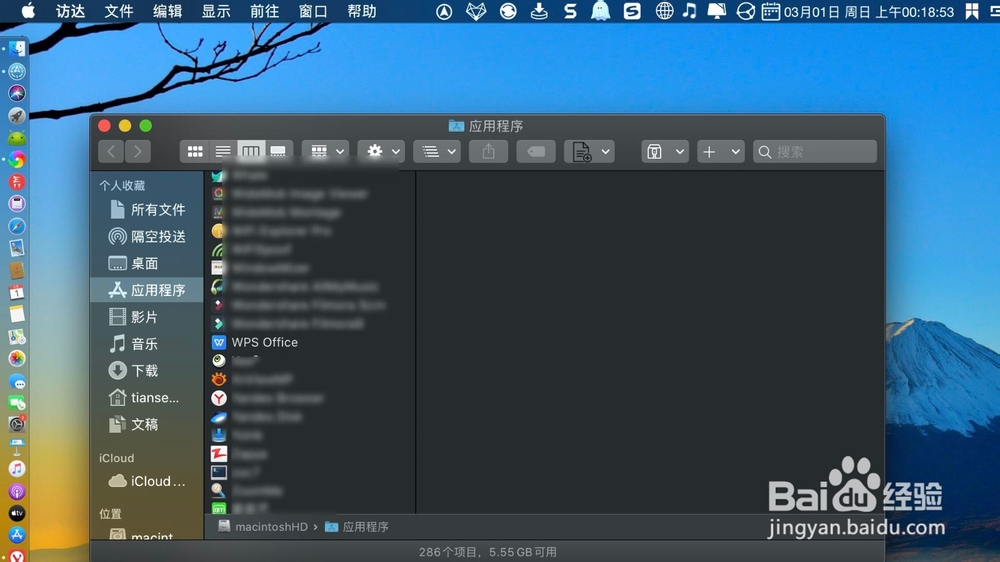Open Finder from the Dock
Screen dimensions: 1000x562
(17, 48)
